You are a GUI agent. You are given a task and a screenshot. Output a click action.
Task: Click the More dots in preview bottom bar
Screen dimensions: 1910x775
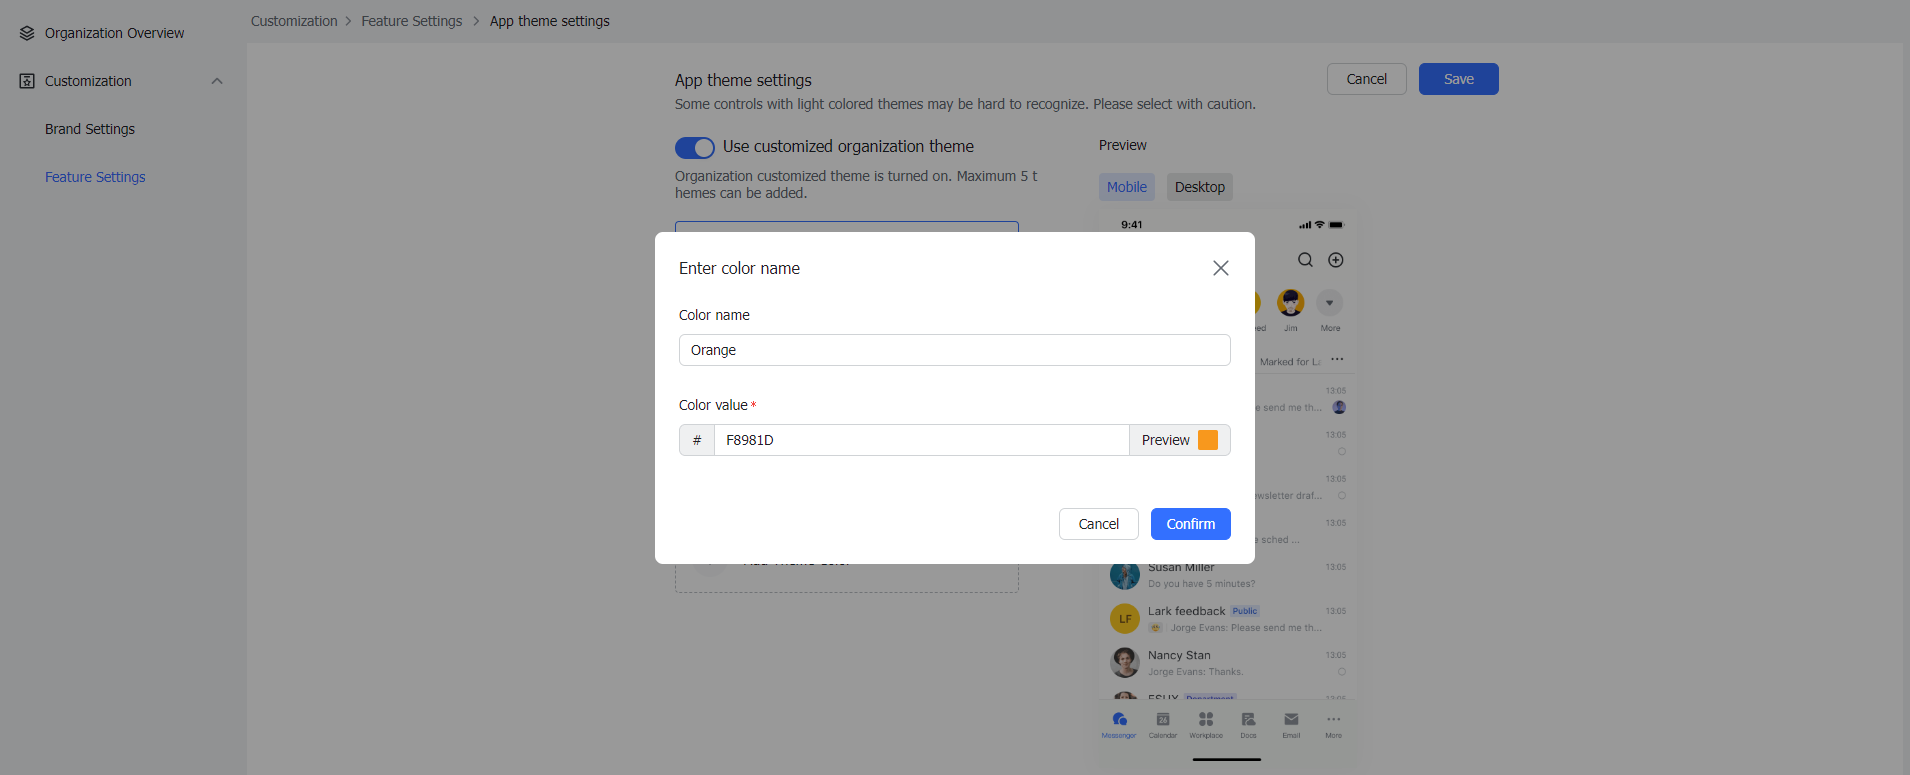1334,719
